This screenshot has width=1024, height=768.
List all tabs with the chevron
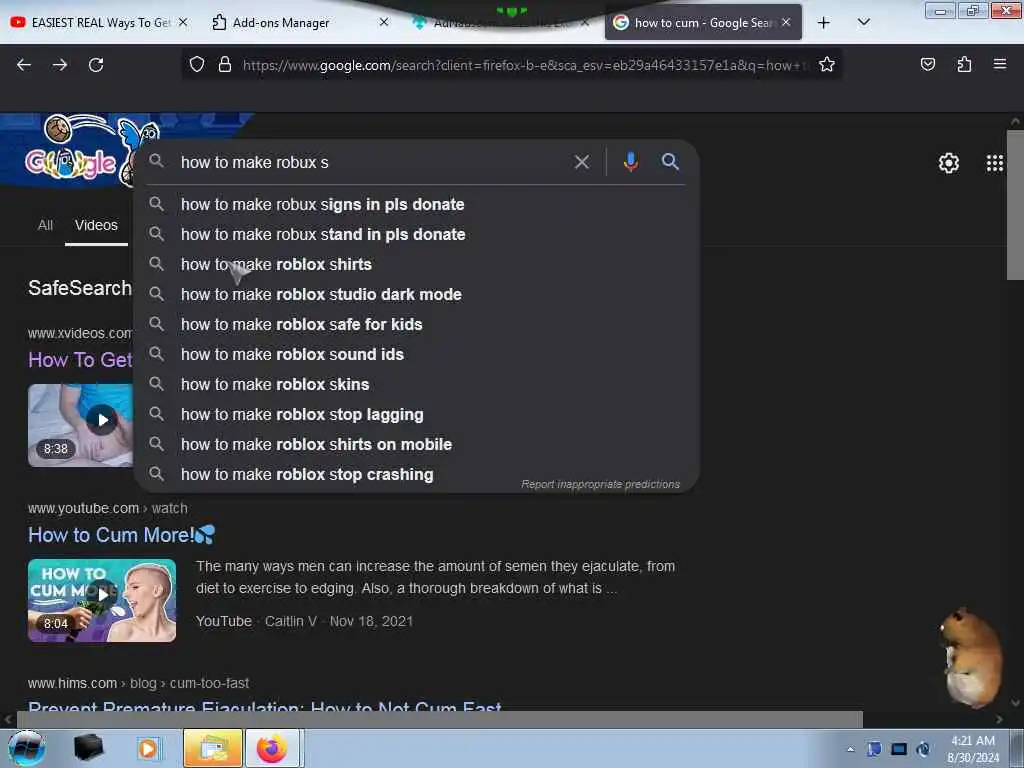(863, 22)
